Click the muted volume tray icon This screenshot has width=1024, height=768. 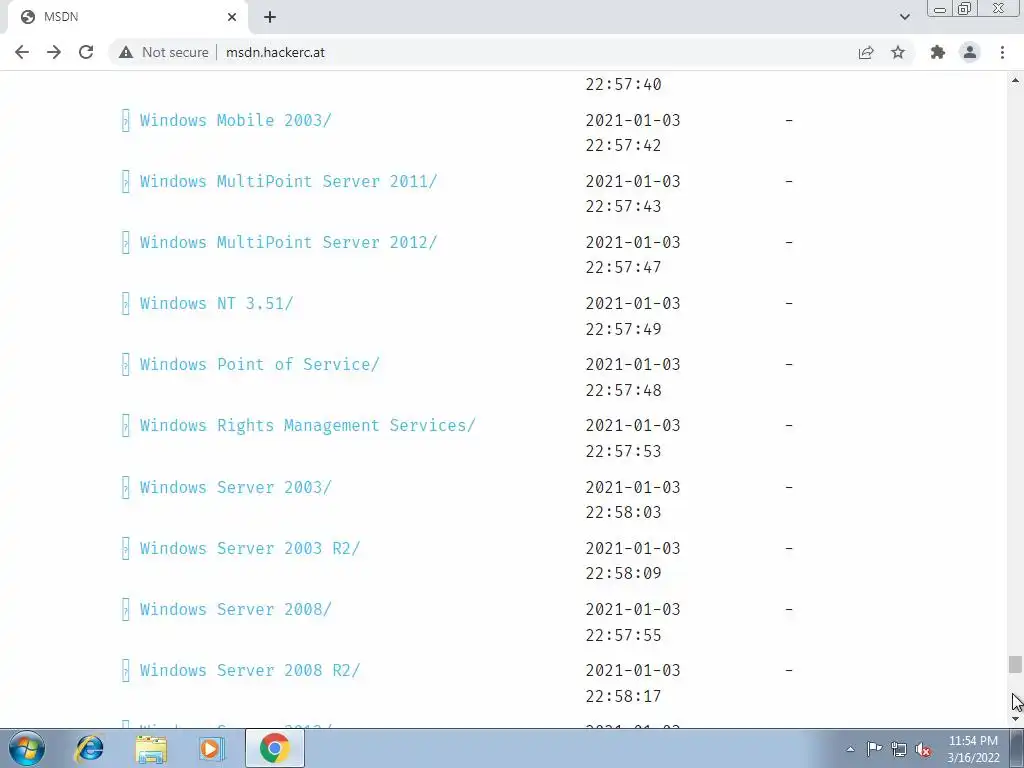[x=923, y=749]
